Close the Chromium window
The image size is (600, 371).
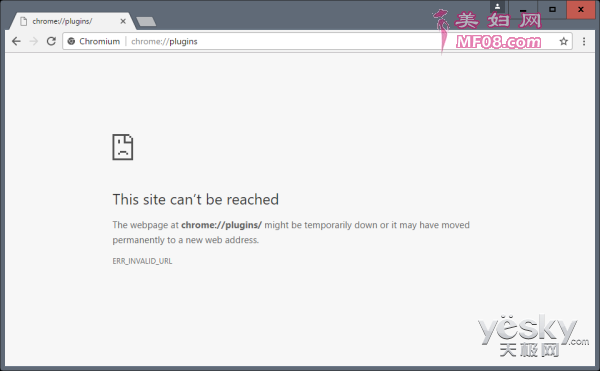click(x=580, y=9)
